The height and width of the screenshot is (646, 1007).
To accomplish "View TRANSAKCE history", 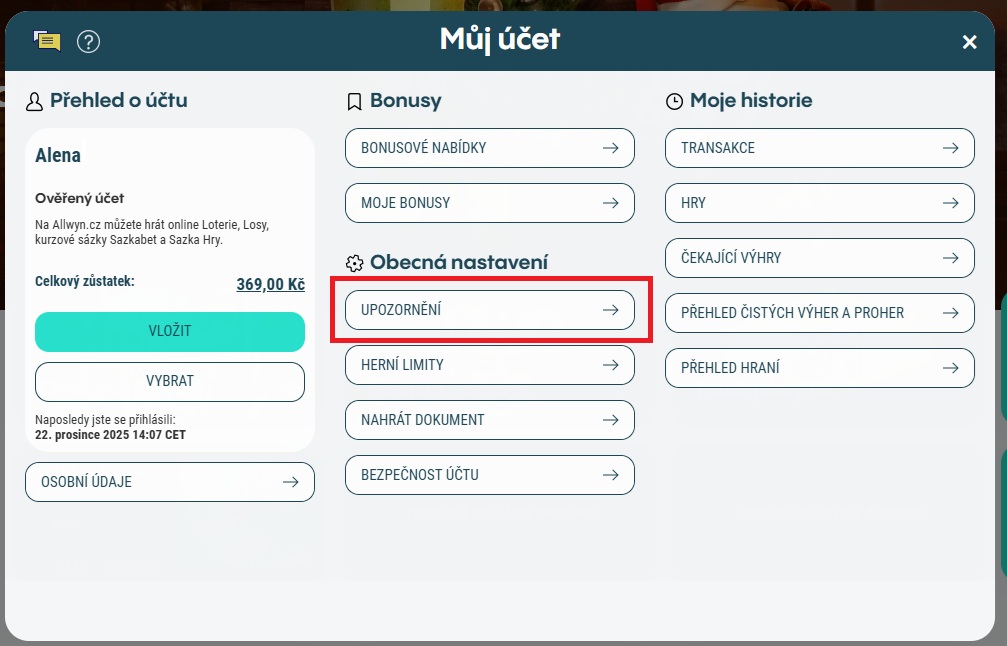I will pos(820,148).
